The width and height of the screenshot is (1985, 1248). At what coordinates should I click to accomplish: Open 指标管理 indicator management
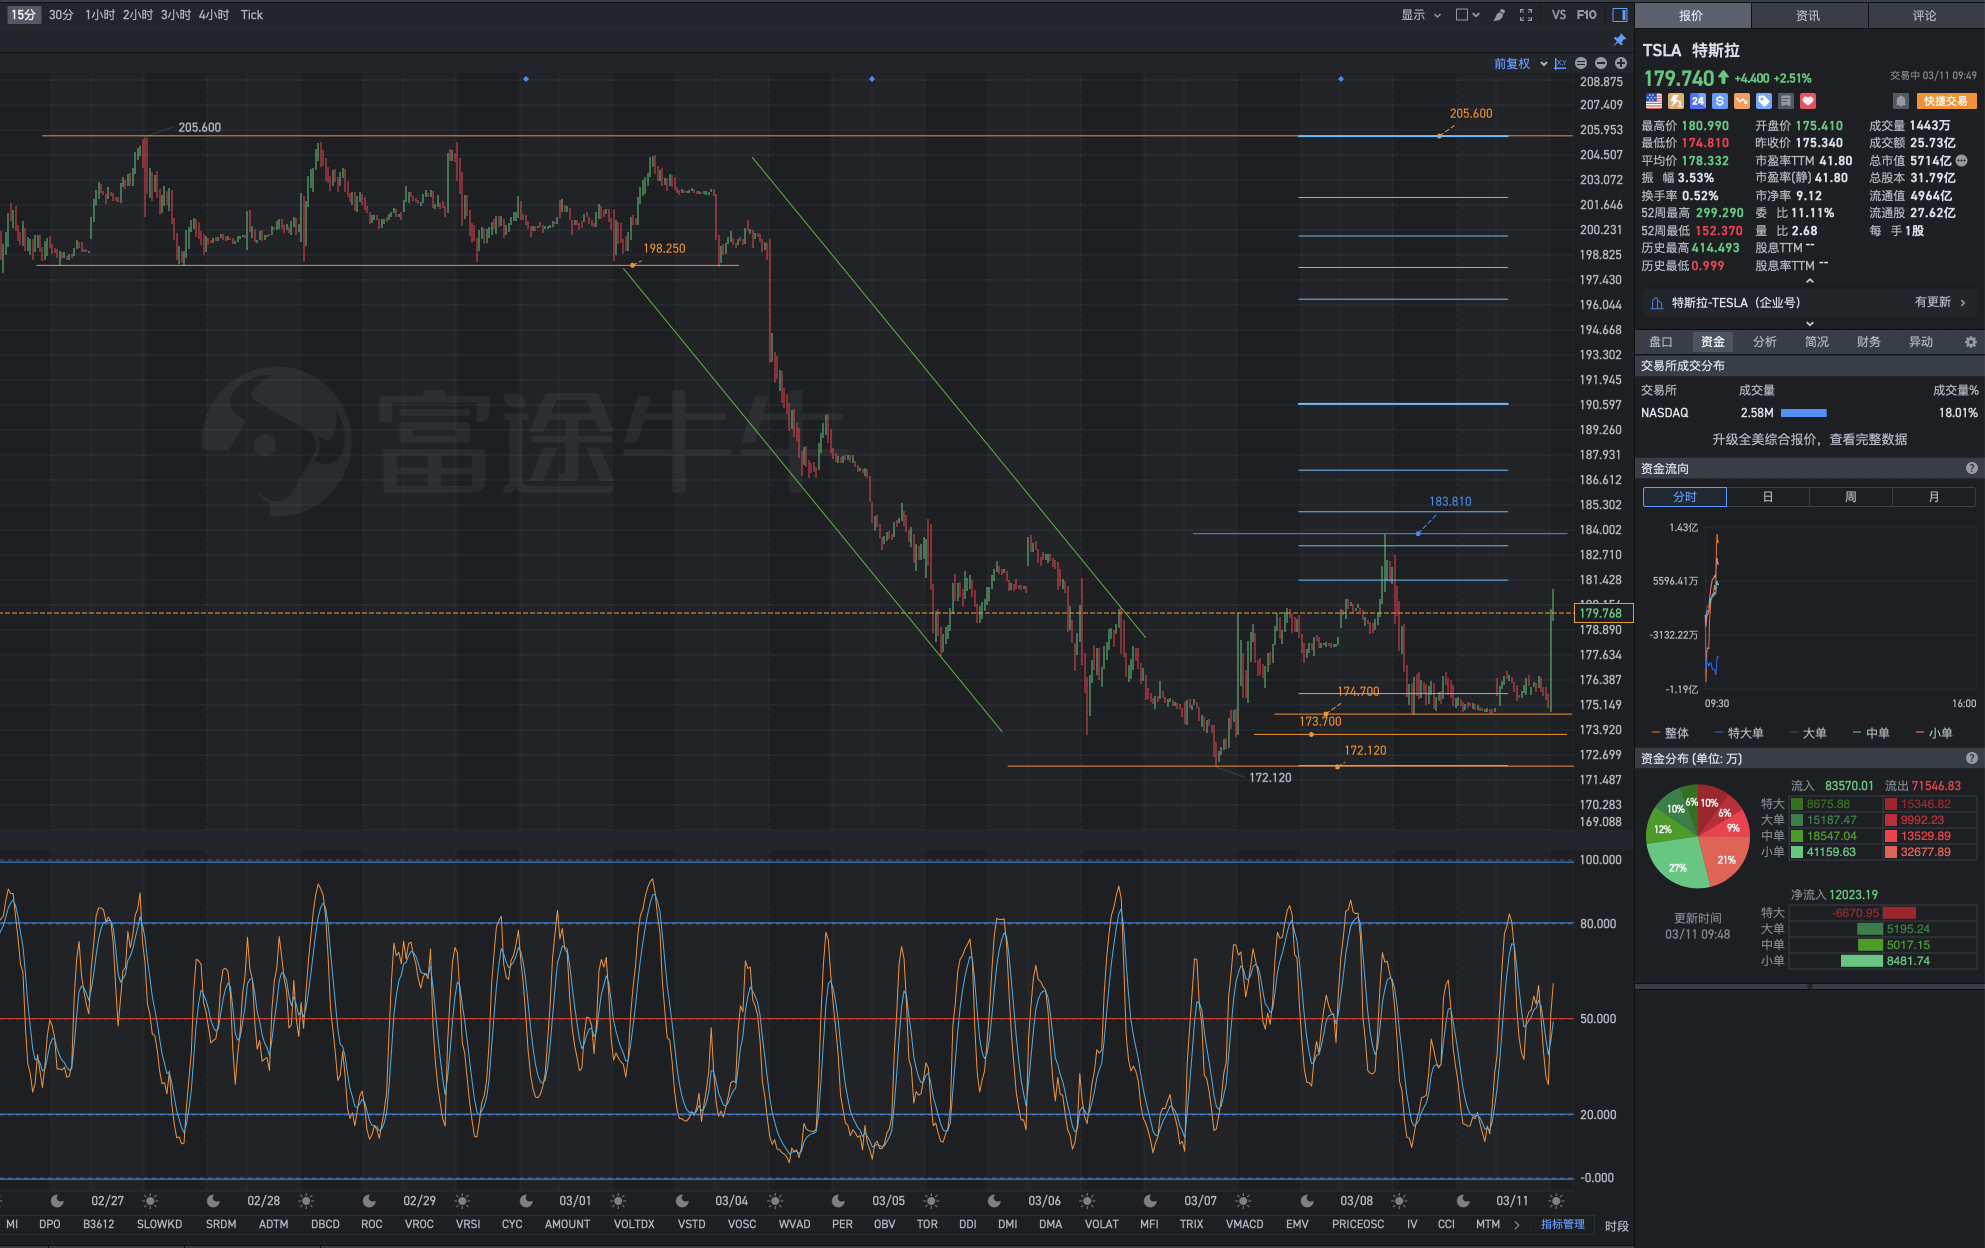(1563, 1224)
